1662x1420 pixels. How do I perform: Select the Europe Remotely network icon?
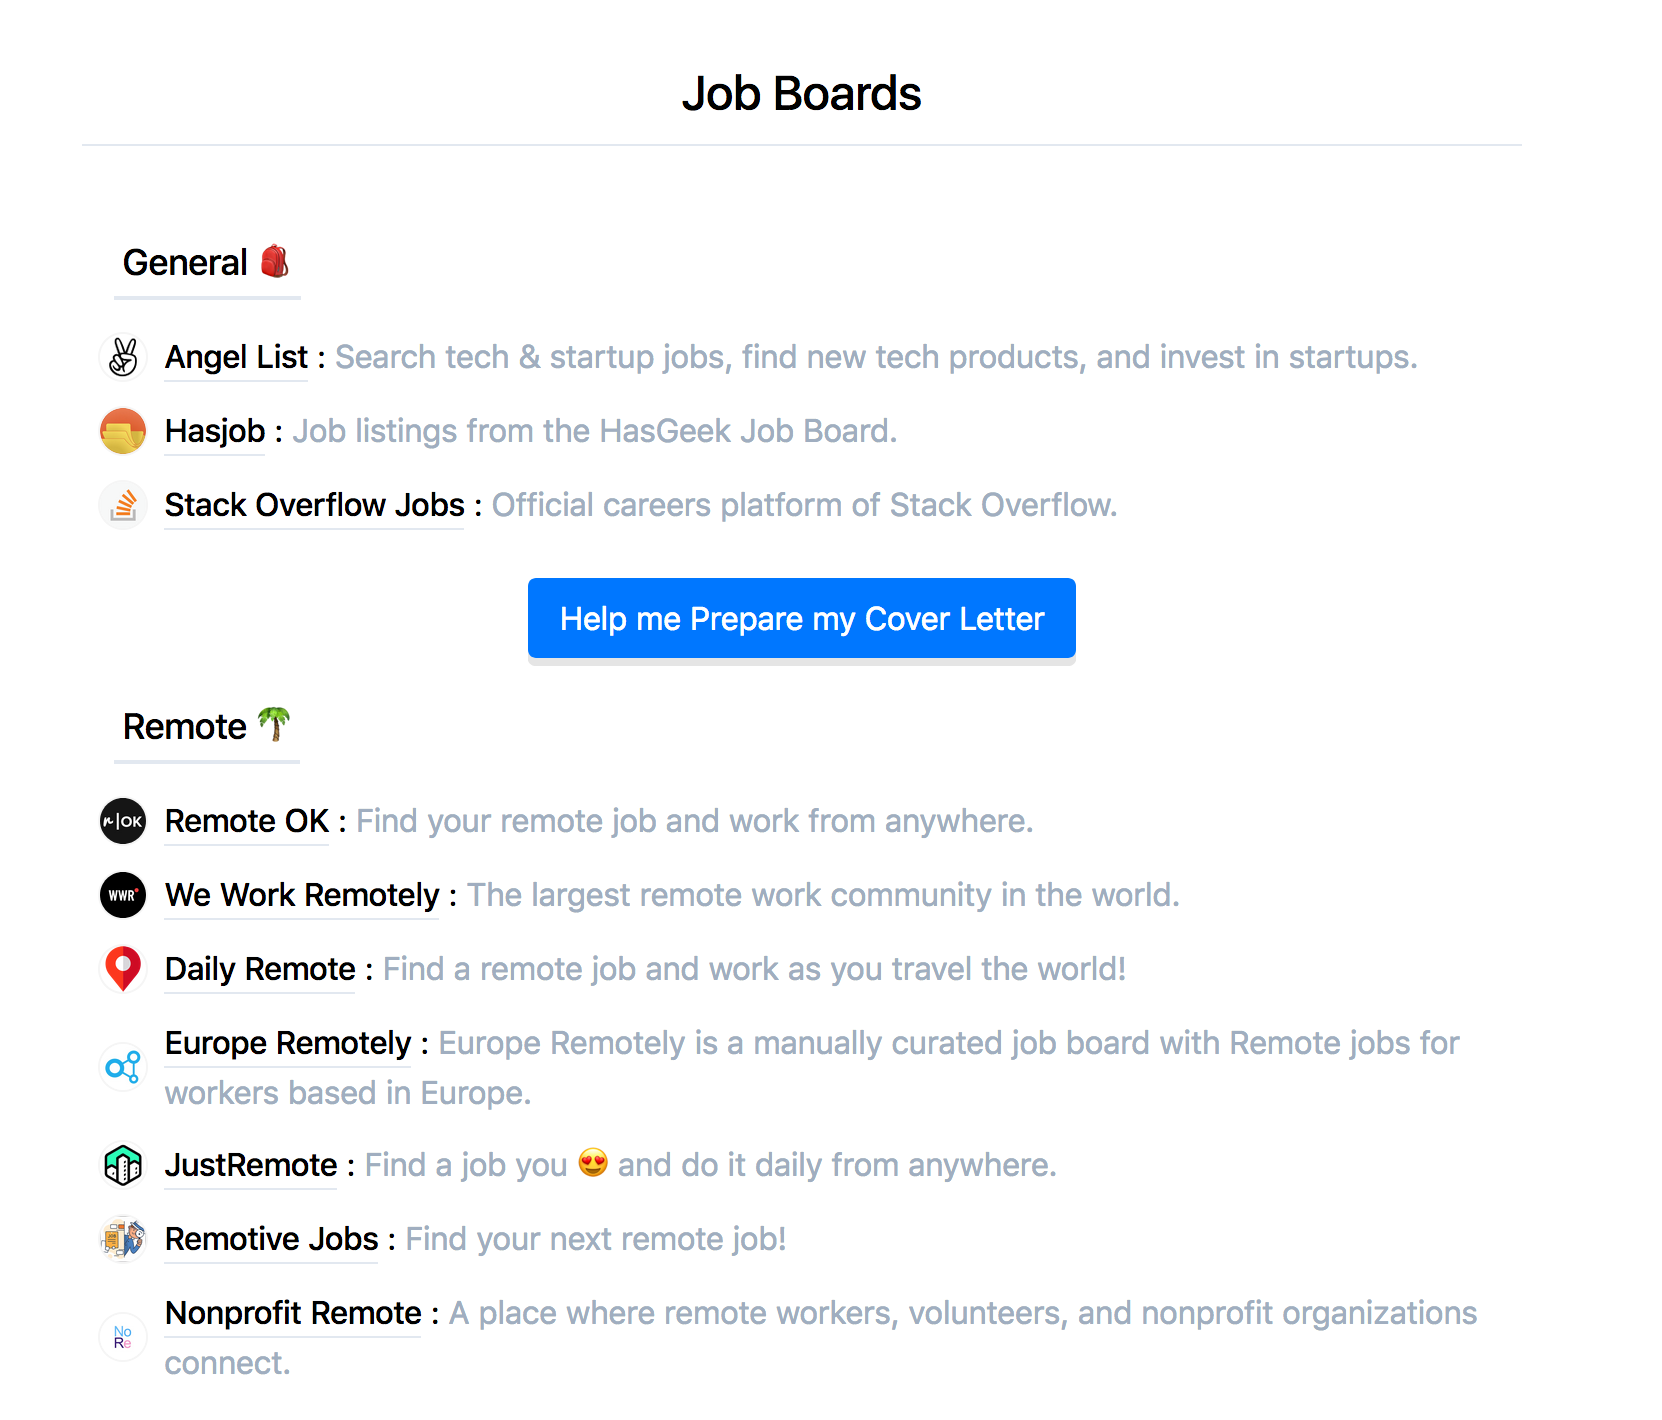pos(122,1067)
